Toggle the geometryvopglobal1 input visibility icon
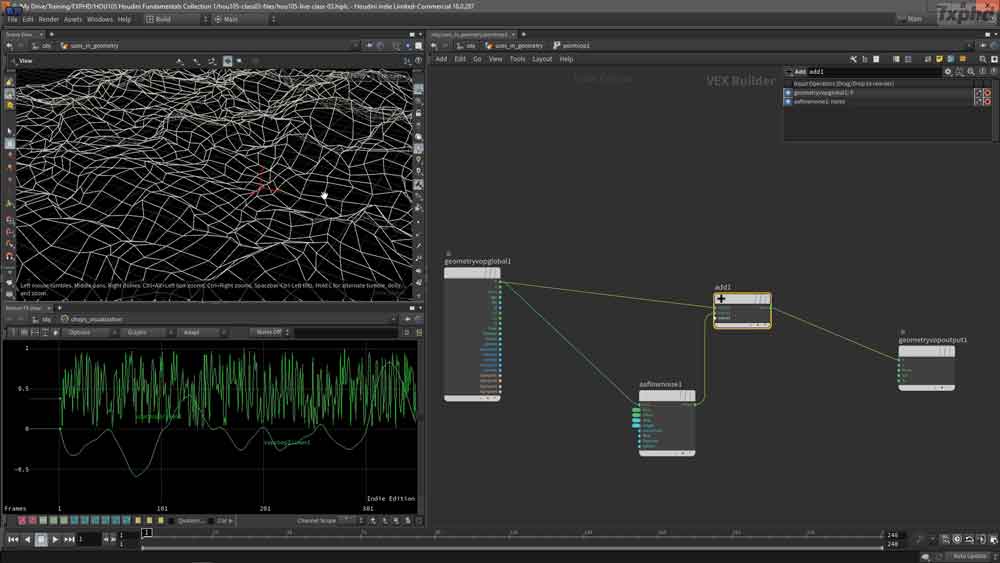Screen dimensions: 1000x563 pyautogui.click(x=788, y=93)
